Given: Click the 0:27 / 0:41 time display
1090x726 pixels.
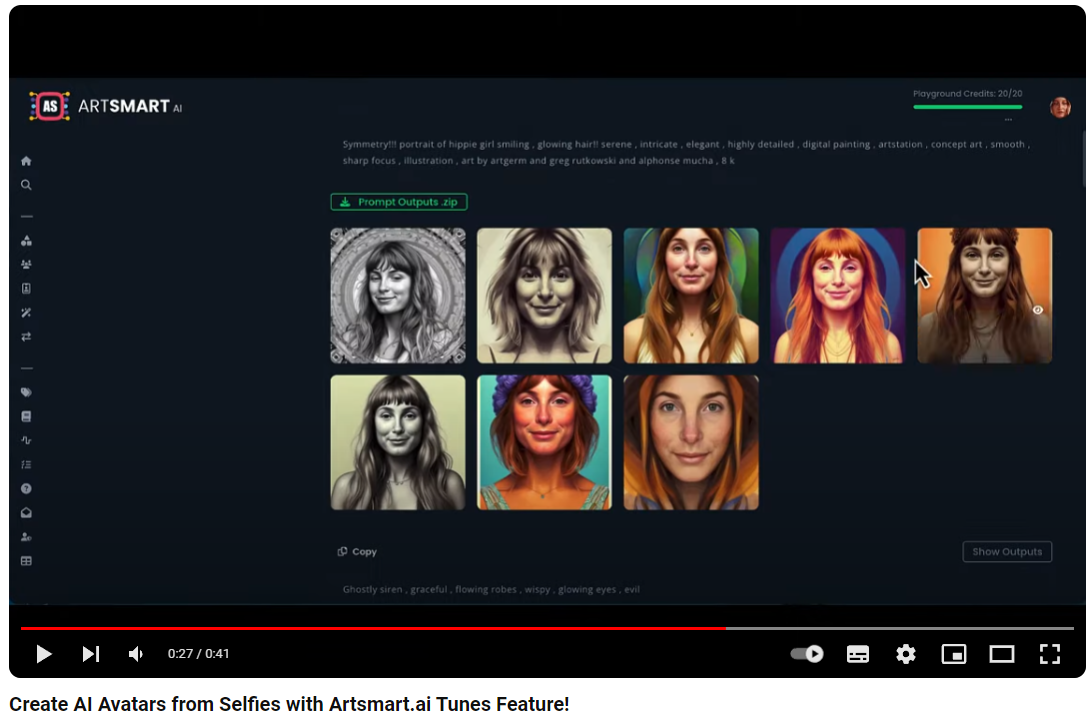Looking at the screenshot, I should 198,654.
